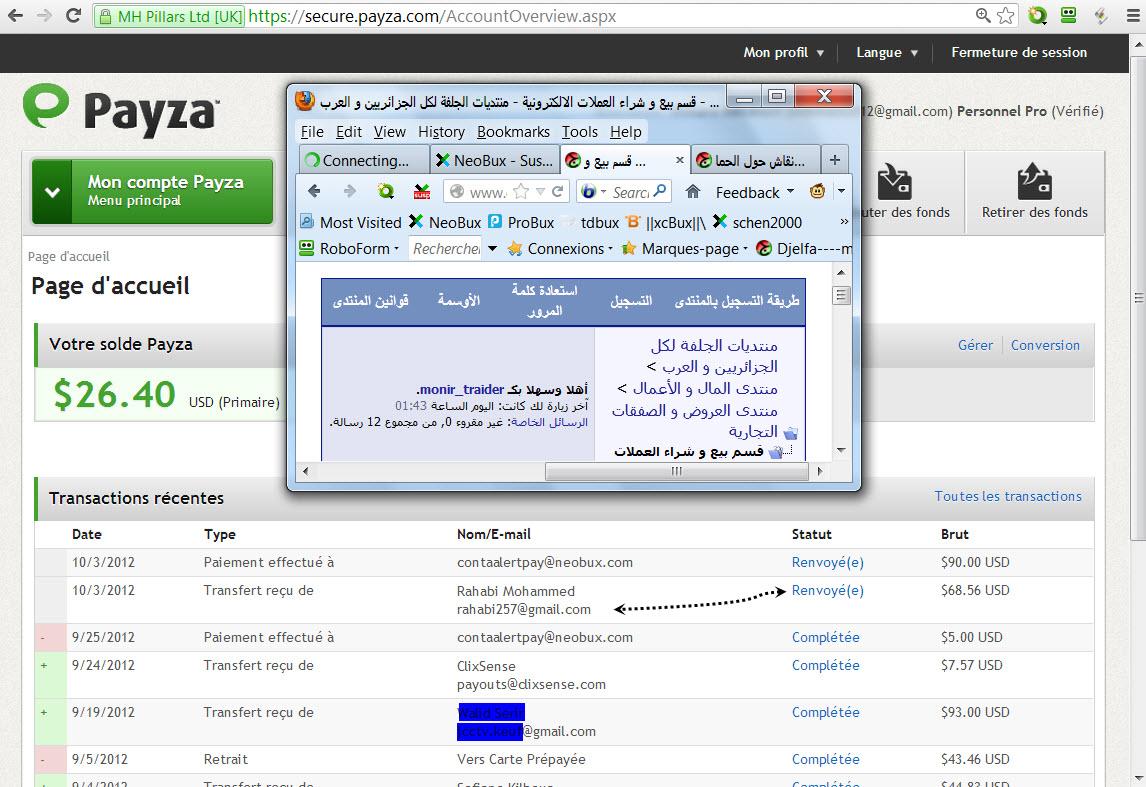The image size is (1146, 787).
Task: Show more bookmarks with the double chevron
Action: click(x=844, y=221)
